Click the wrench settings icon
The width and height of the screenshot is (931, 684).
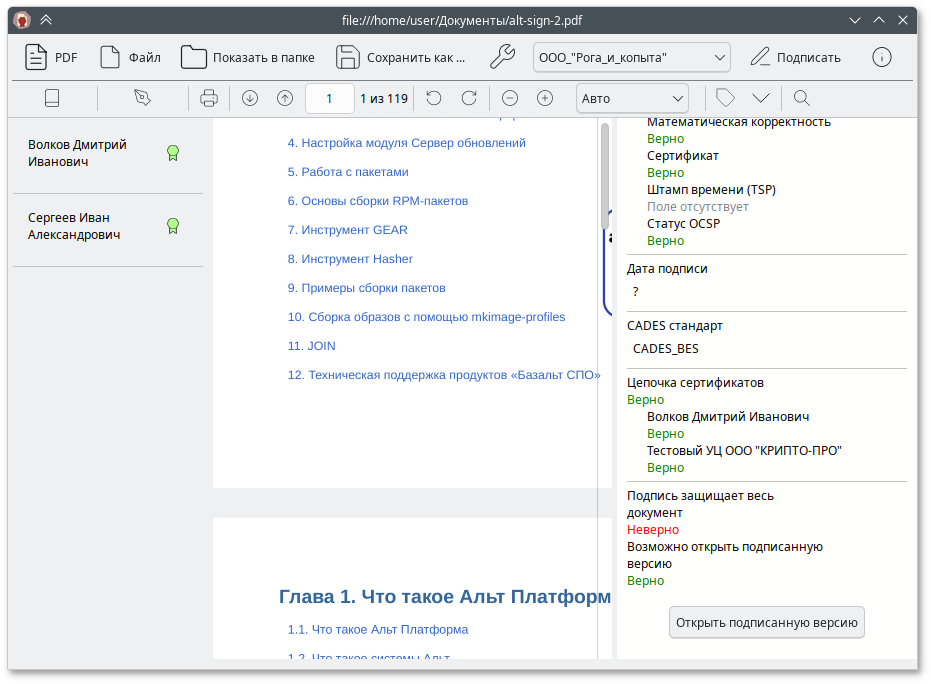pos(502,57)
